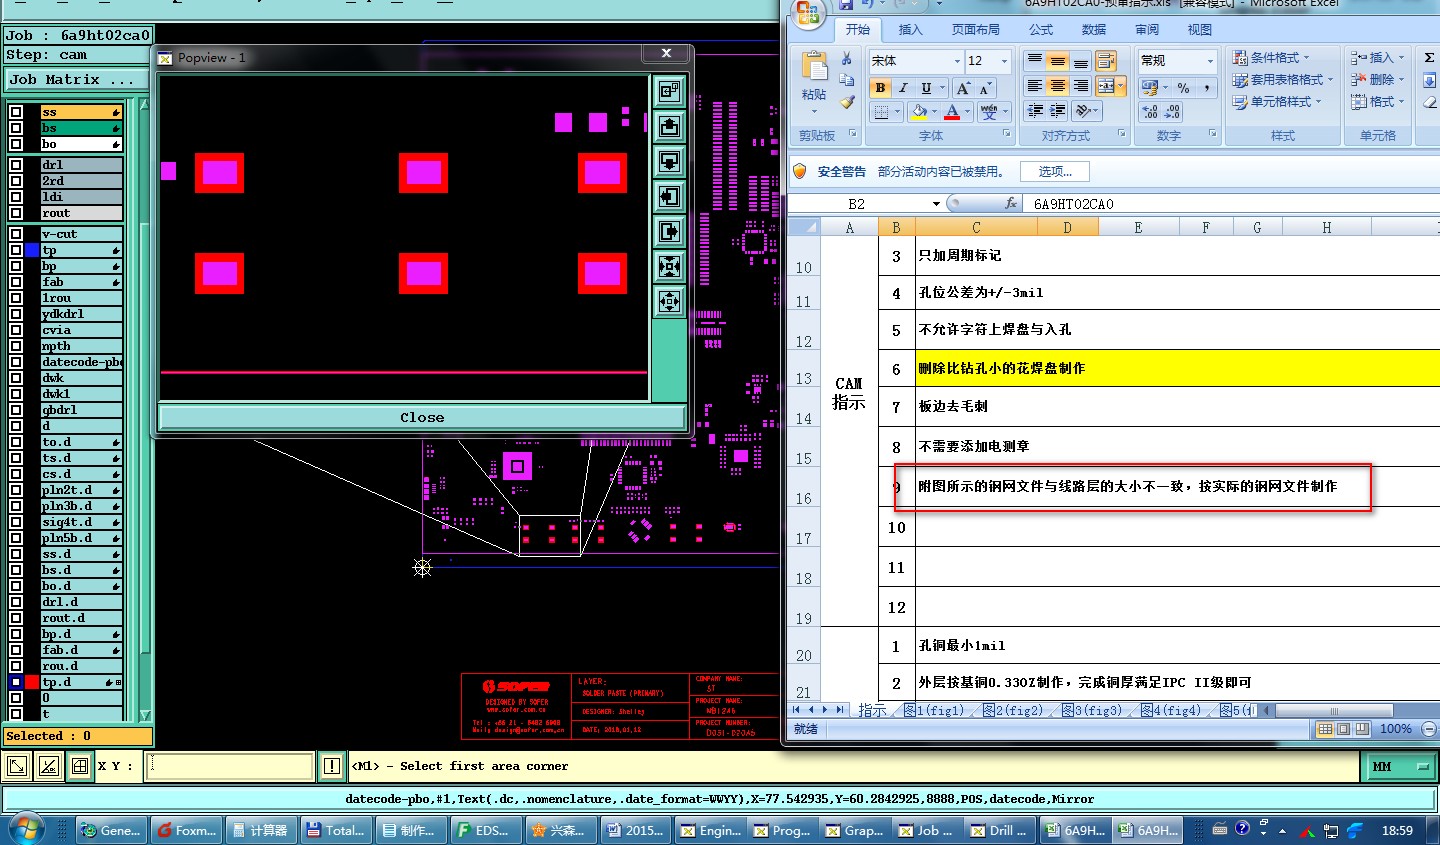
Task: Click the Increase Decimal icon
Action: click(x=1150, y=112)
